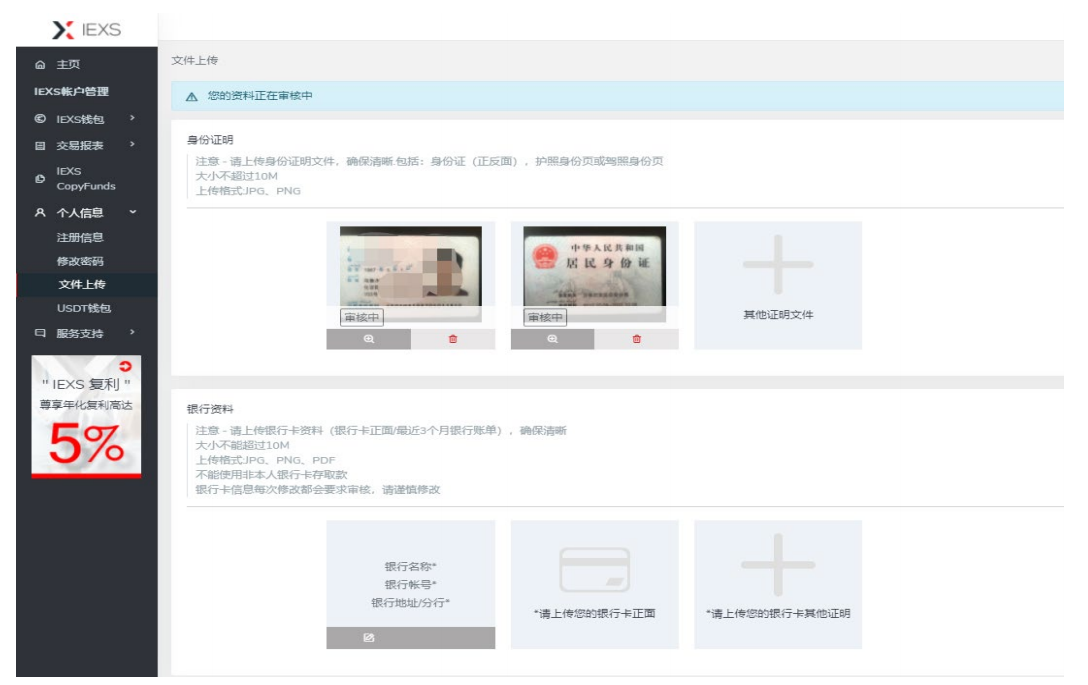Open IEXS CopyFunds menu item

87,178
